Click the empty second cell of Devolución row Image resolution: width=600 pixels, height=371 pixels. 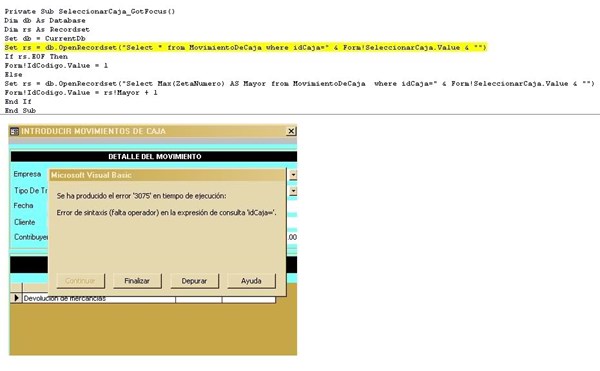click(x=199, y=300)
